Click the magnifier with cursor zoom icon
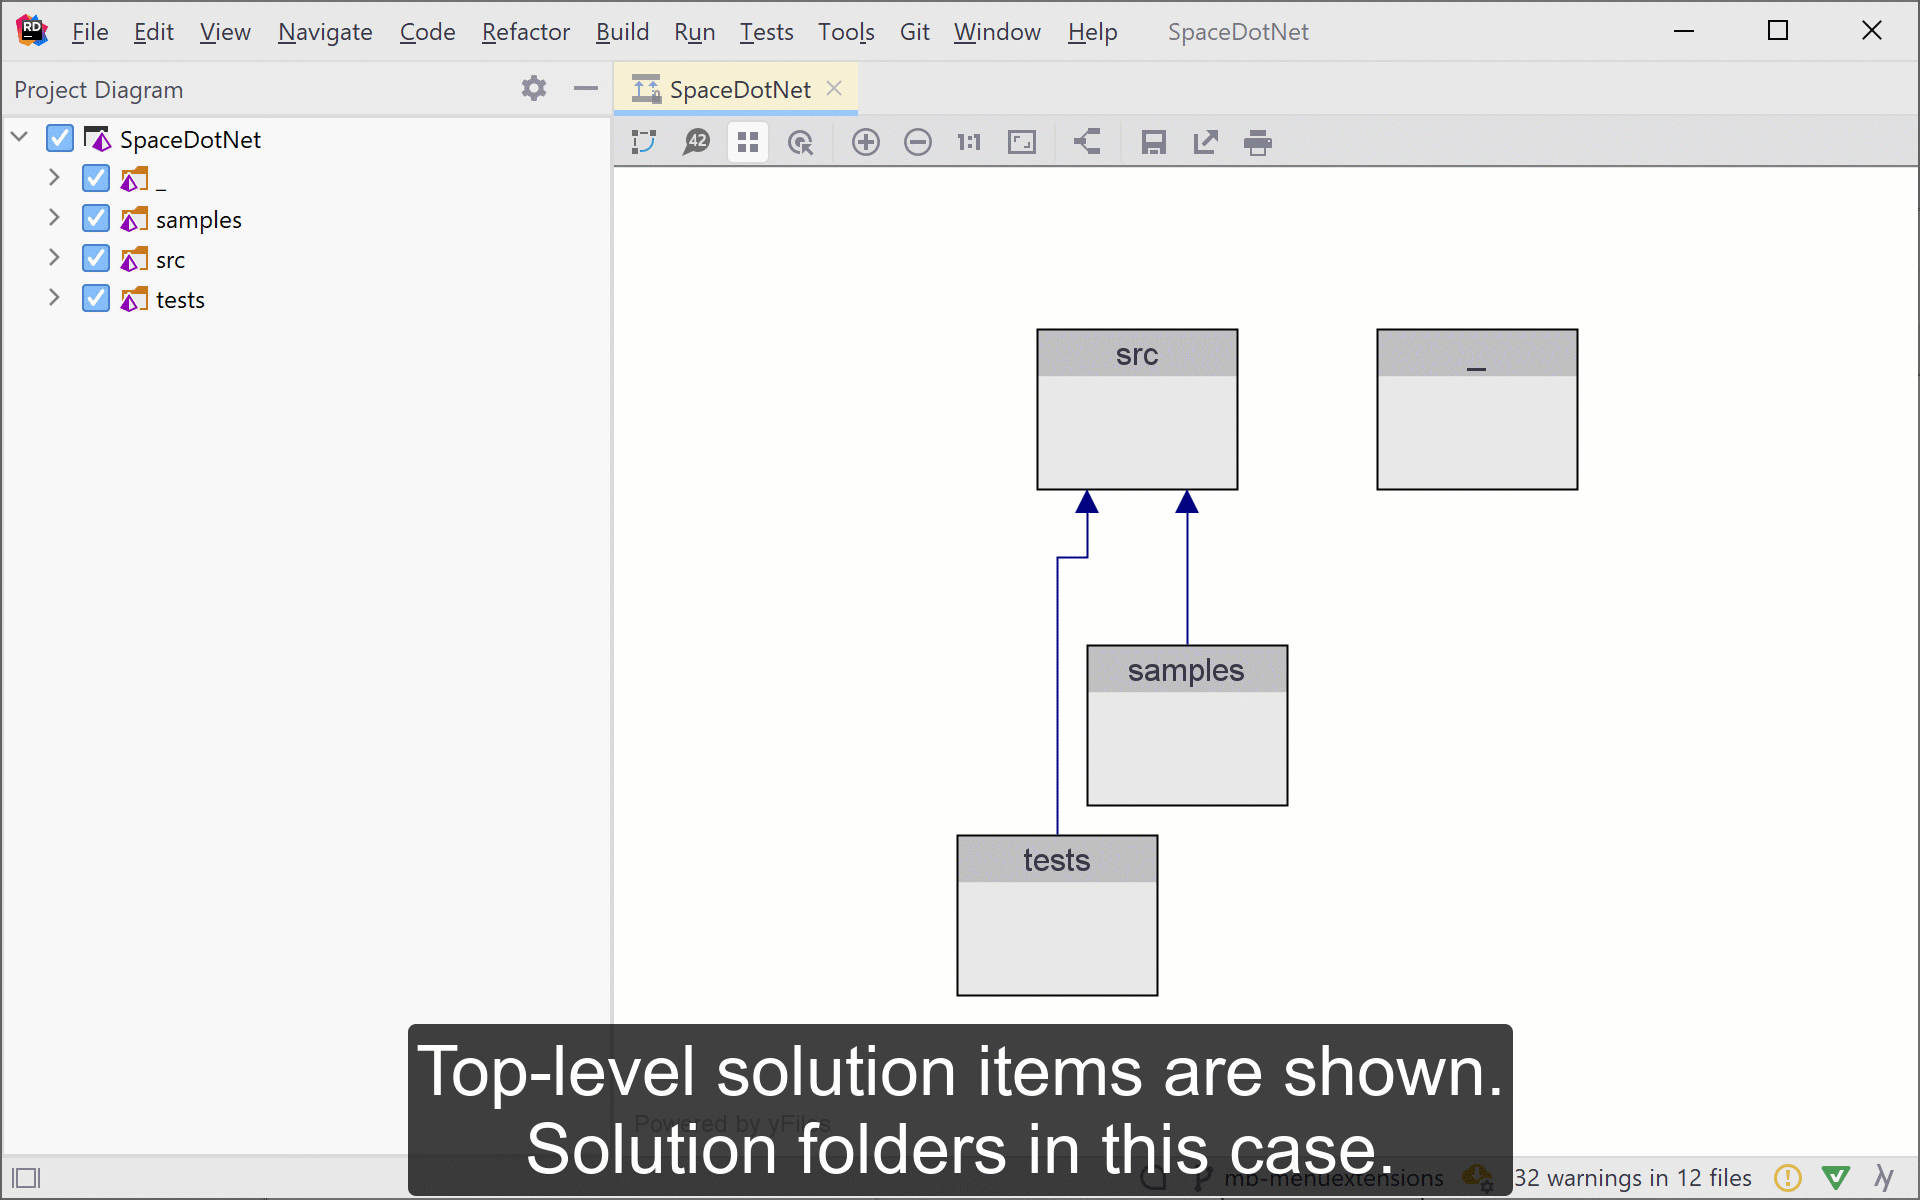1920x1200 pixels. 800,142
